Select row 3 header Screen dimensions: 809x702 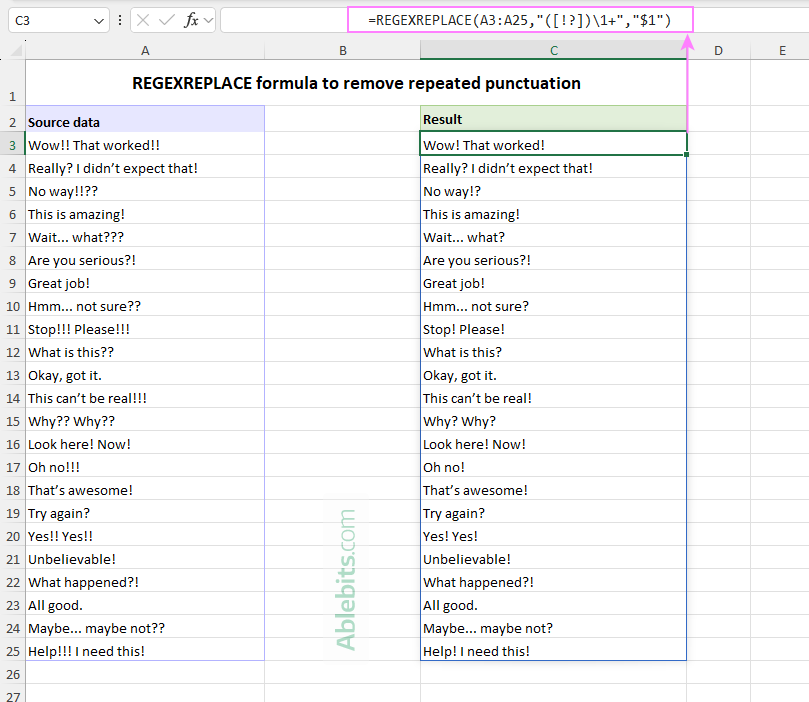(x=12, y=145)
